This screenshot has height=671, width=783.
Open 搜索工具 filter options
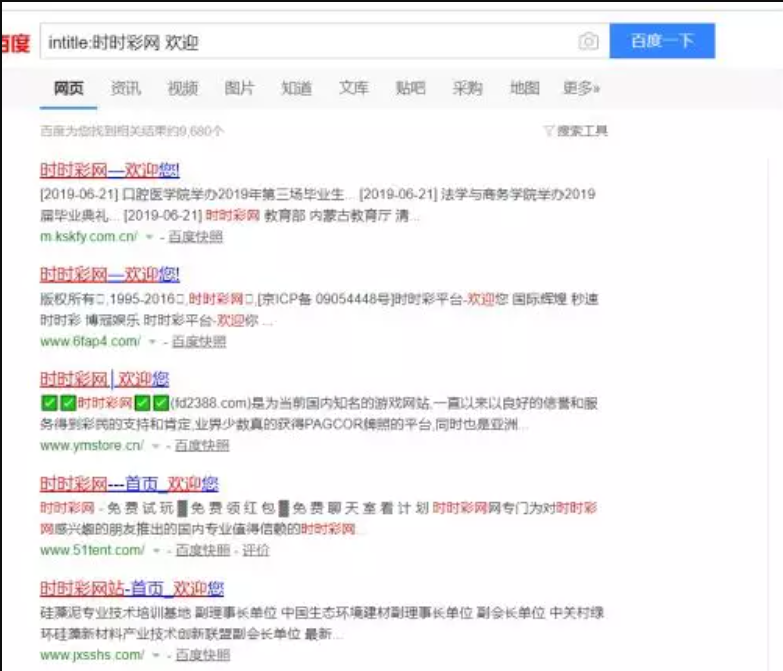coord(575,131)
